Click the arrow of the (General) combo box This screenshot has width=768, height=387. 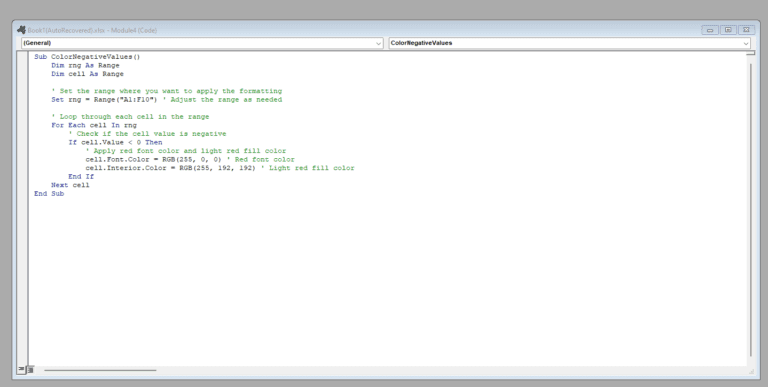[379, 44]
